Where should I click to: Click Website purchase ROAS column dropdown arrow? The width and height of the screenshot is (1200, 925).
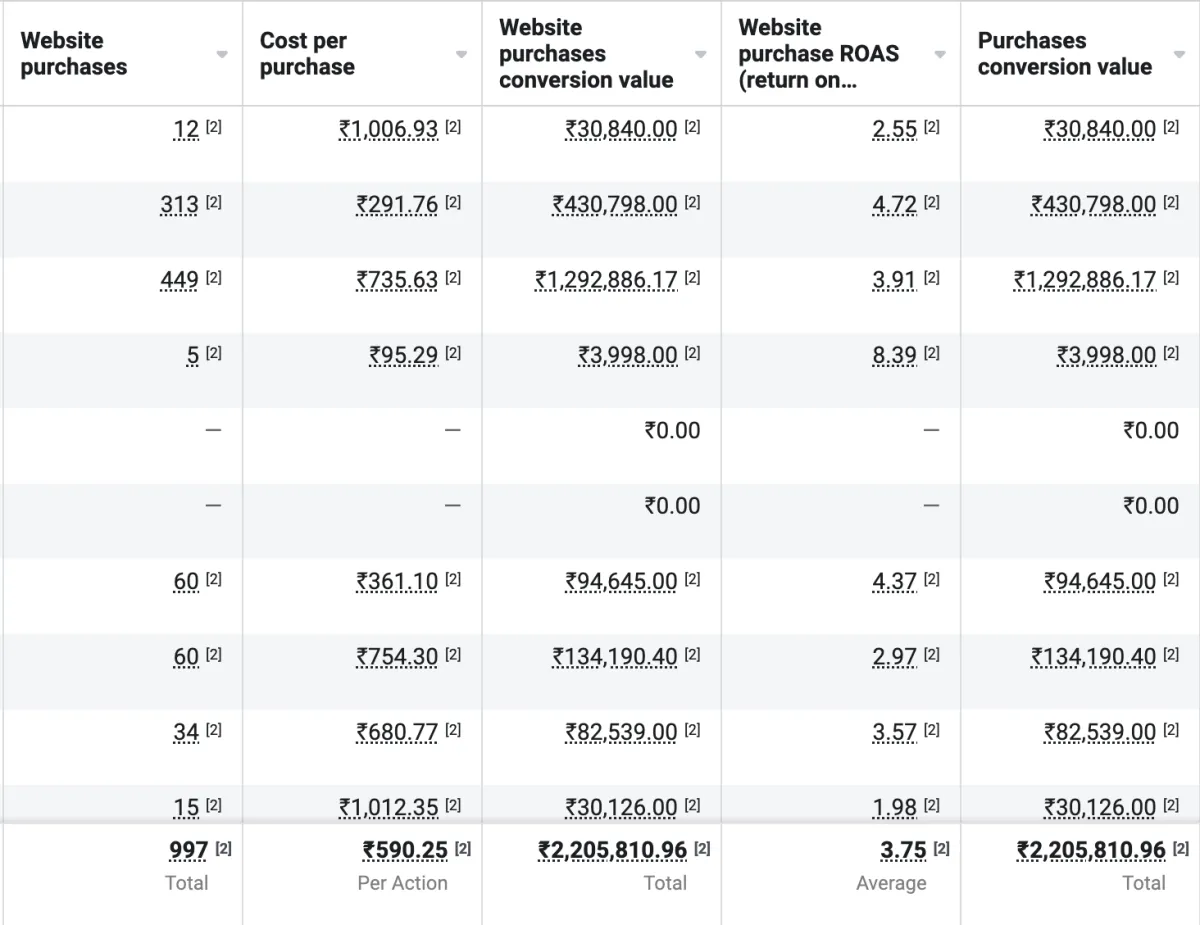(x=940, y=54)
